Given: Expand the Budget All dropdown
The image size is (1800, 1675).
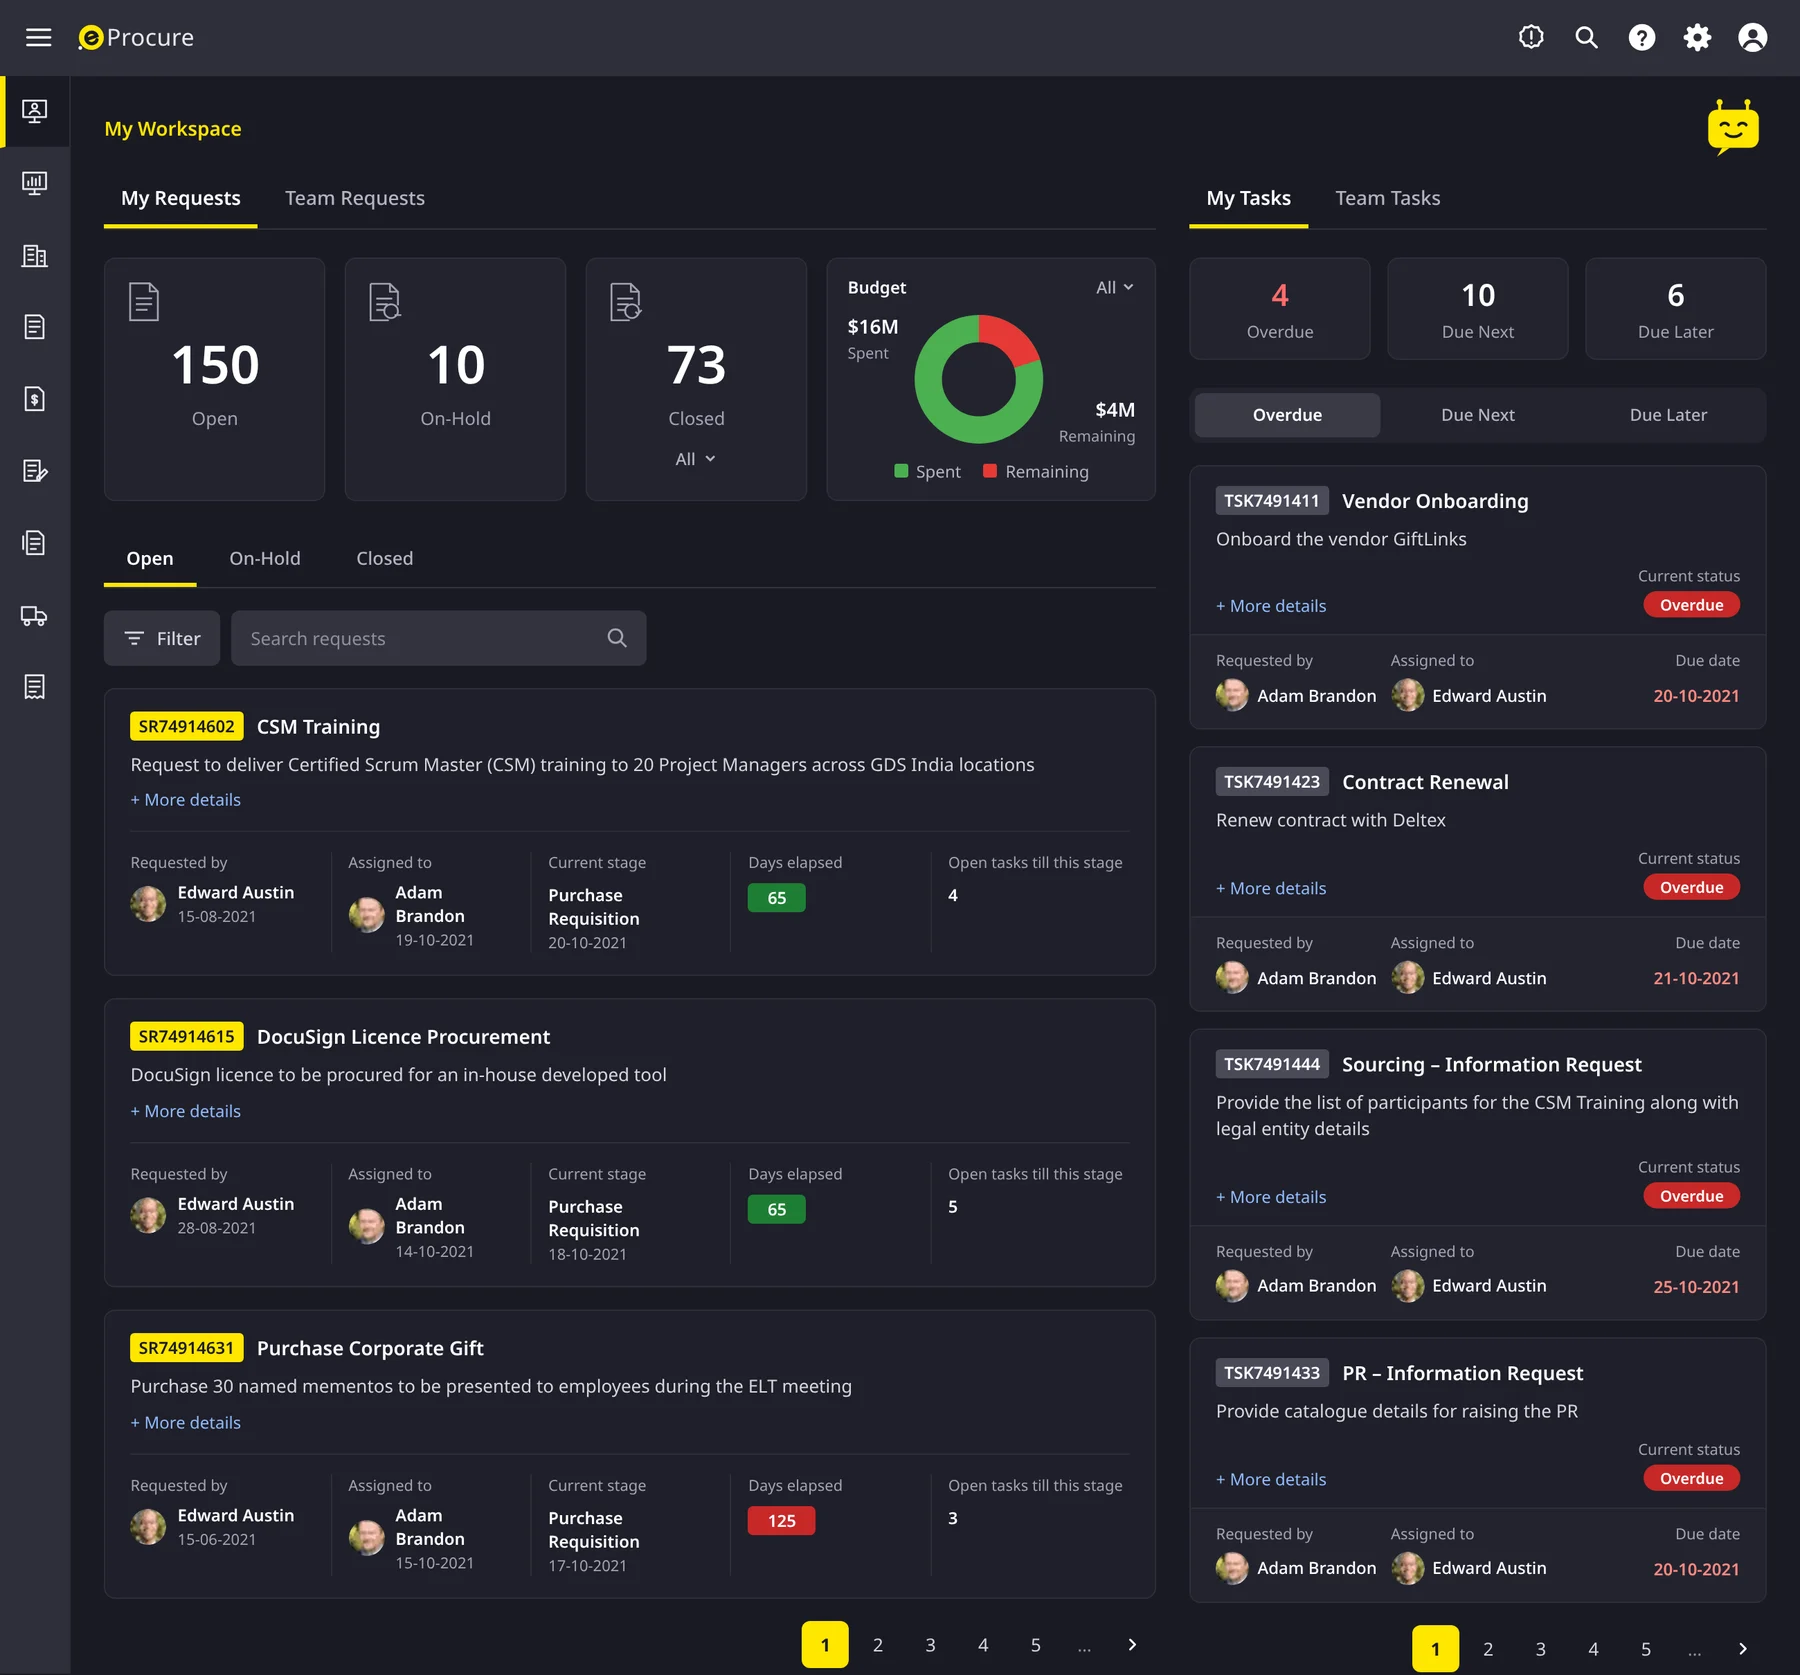Looking at the screenshot, I should click(x=1114, y=287).
